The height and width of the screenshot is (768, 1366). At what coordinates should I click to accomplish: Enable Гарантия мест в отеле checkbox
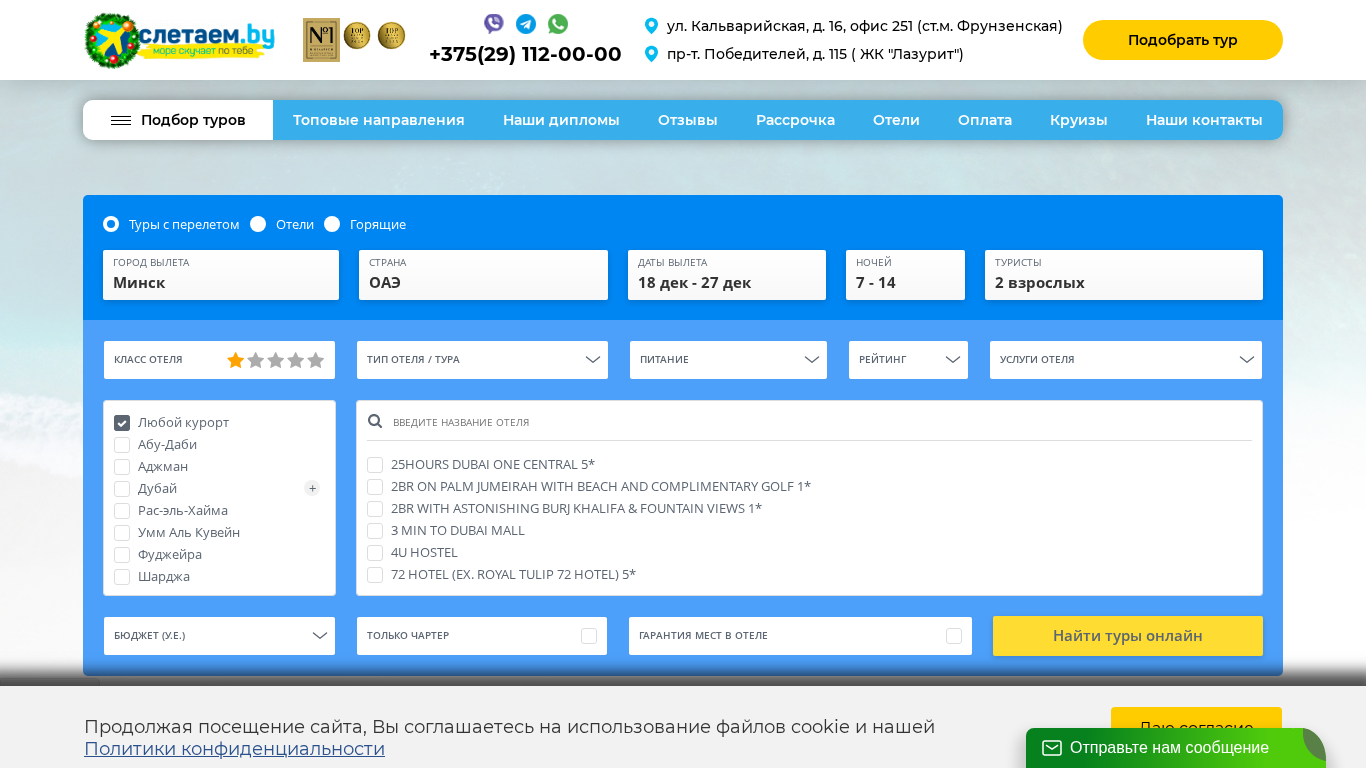point(954,636)
